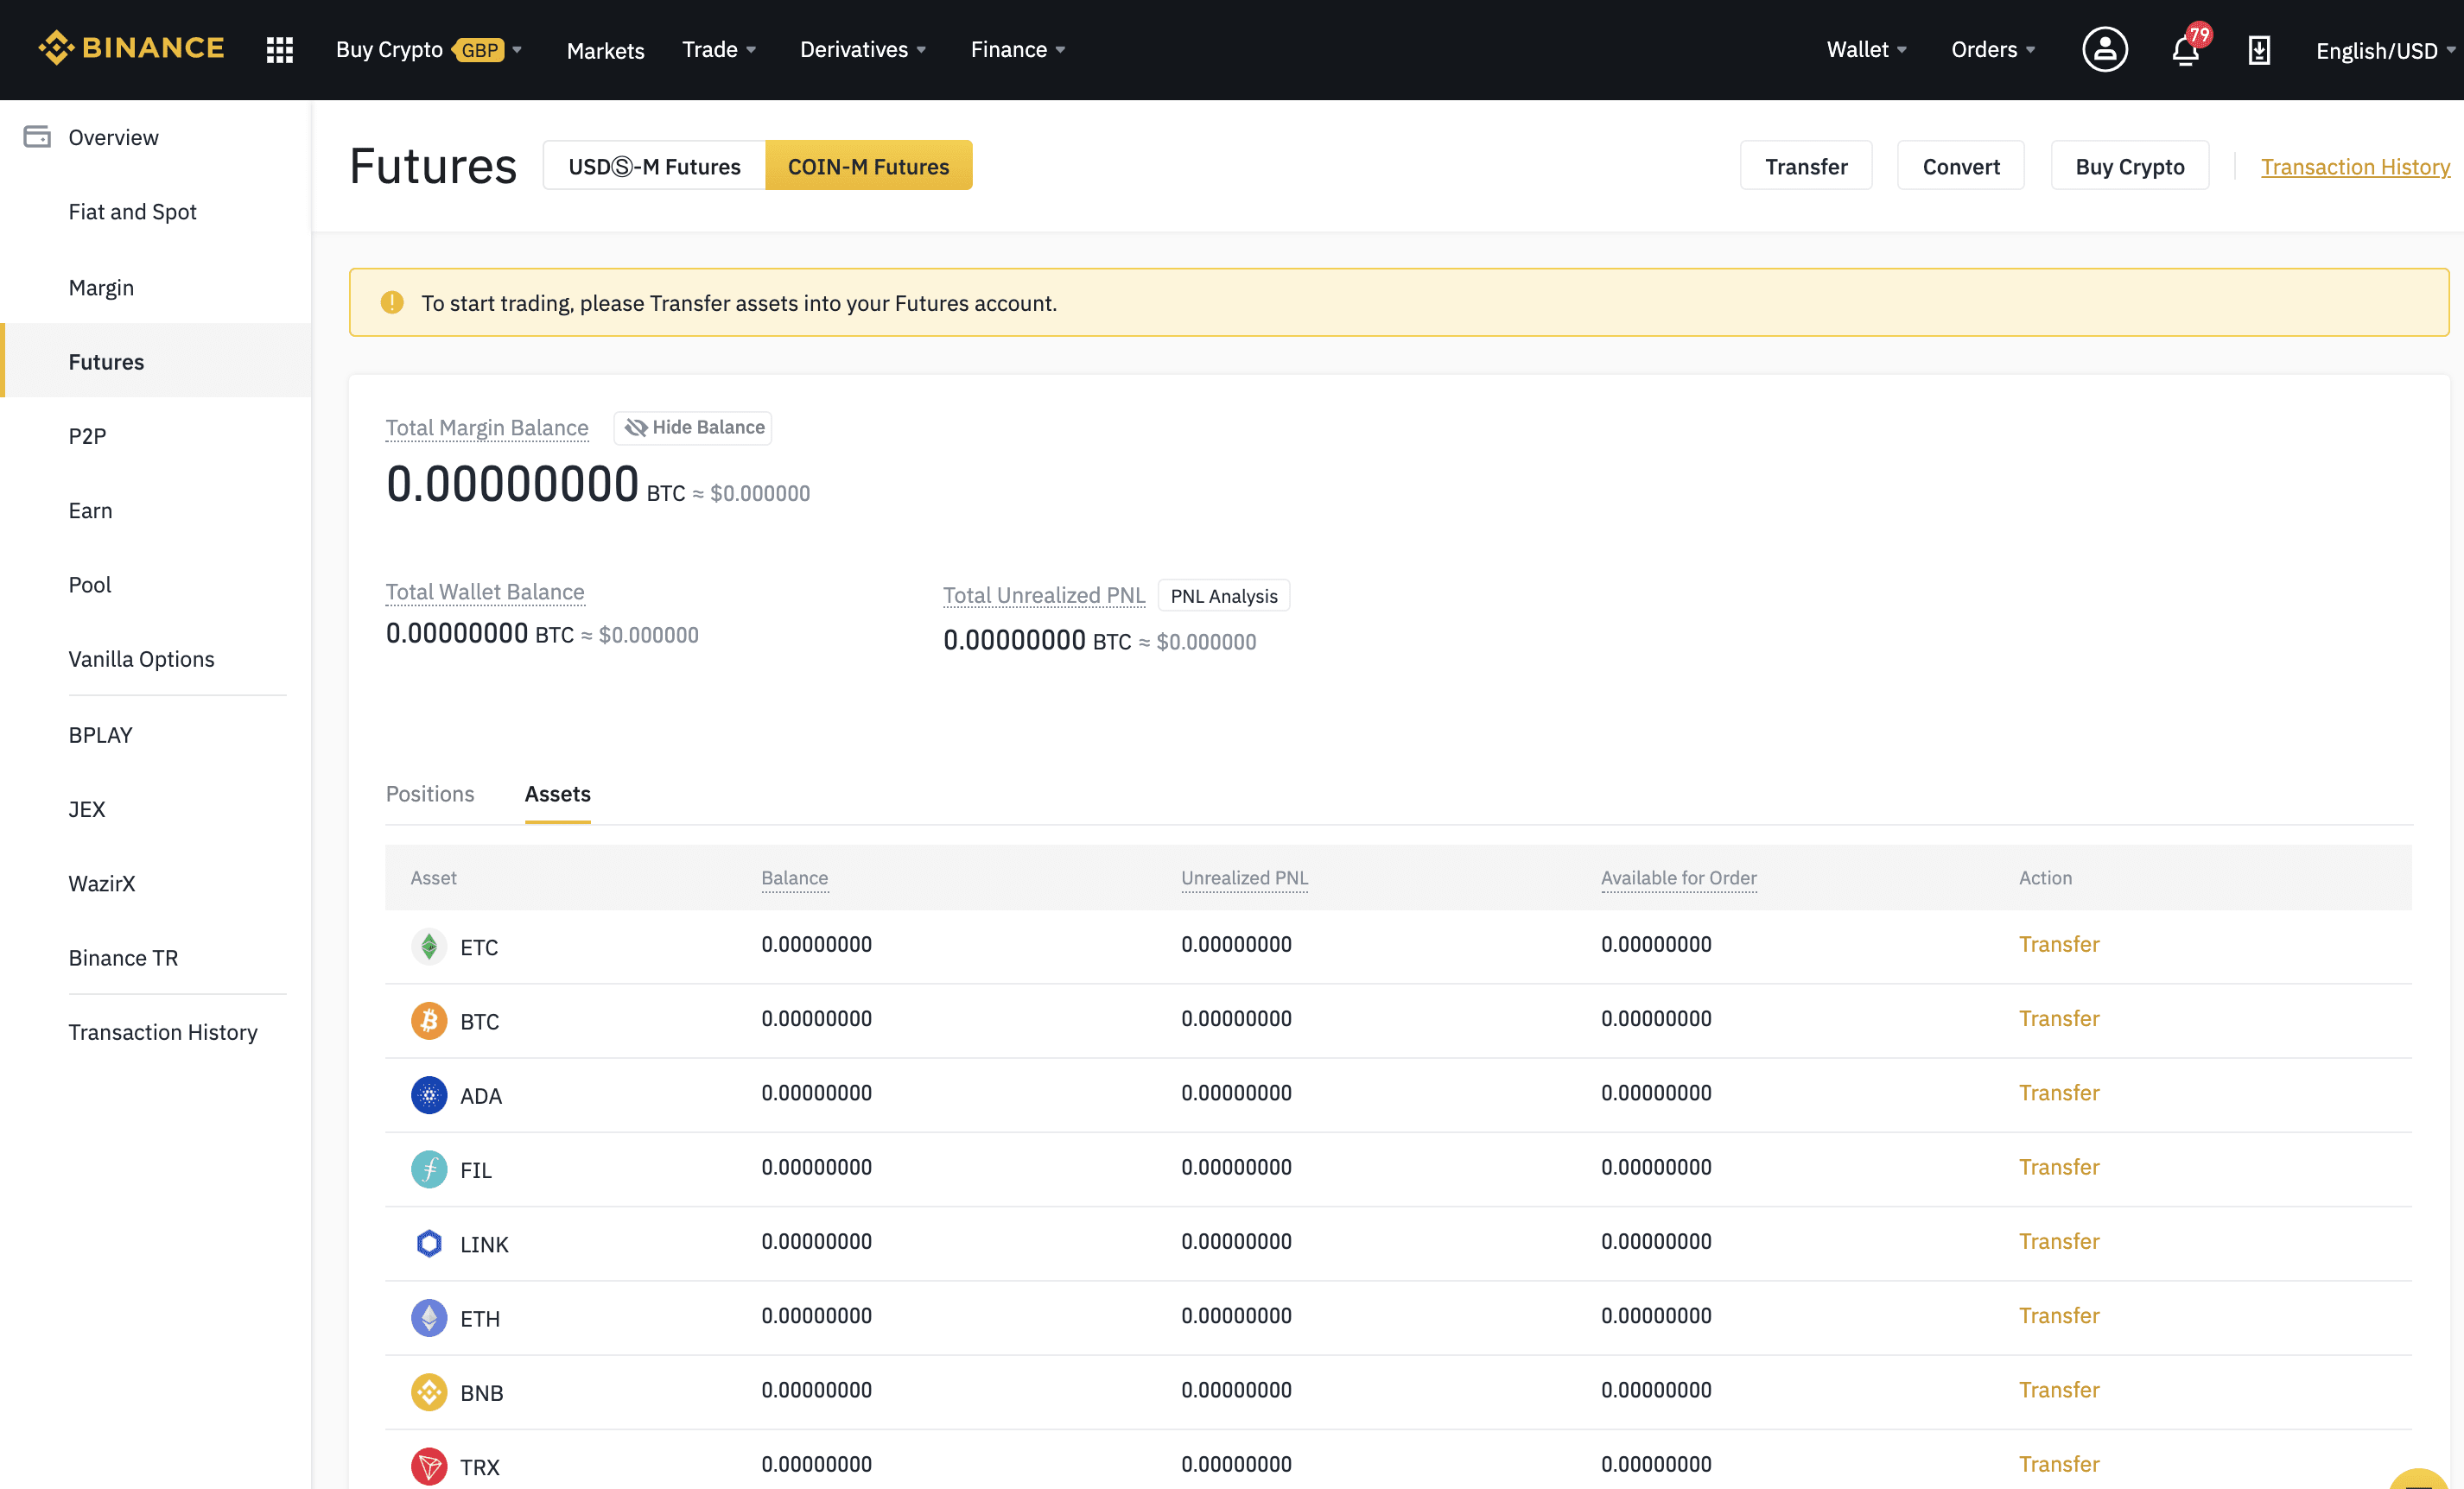The image size is (2464, 1489).
Task: Click the ADA coin icon
Action: [x=429, y=1095]
